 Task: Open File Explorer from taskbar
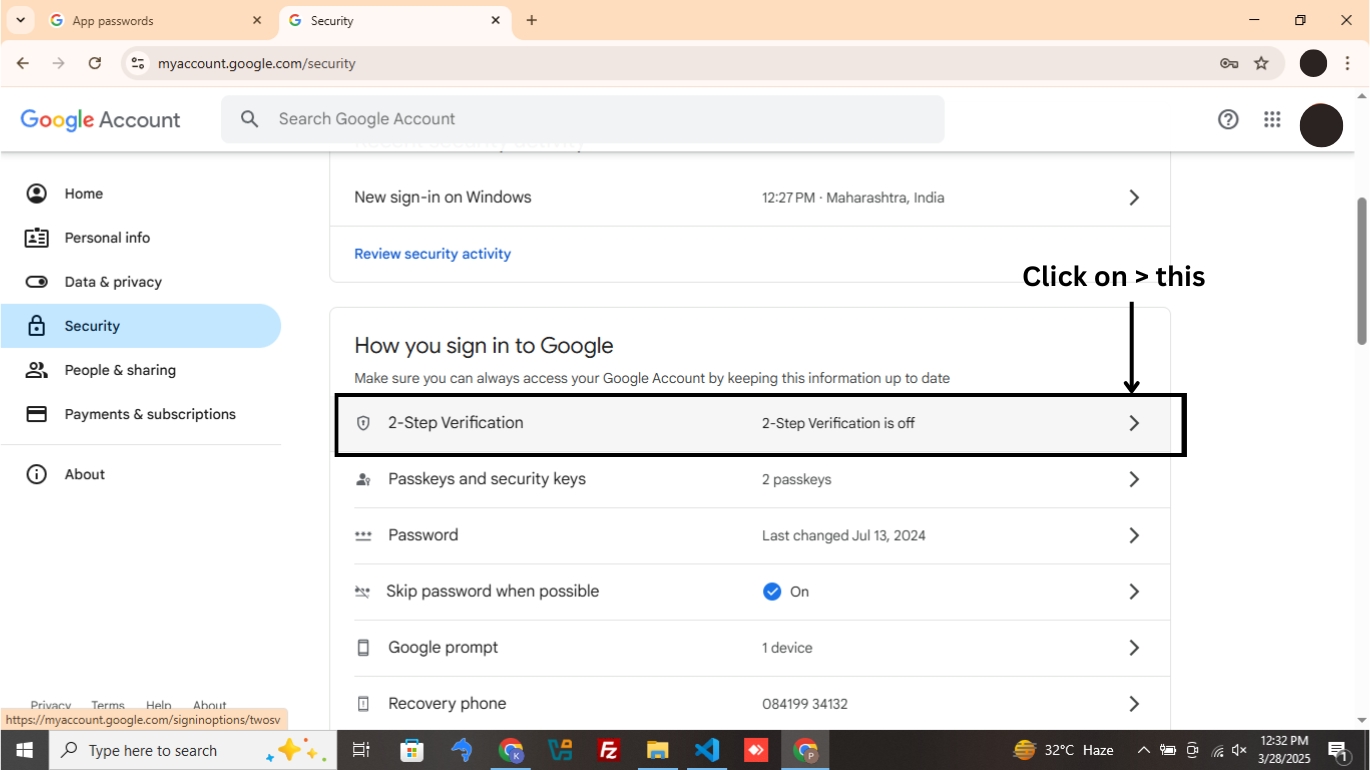[657, 750]
